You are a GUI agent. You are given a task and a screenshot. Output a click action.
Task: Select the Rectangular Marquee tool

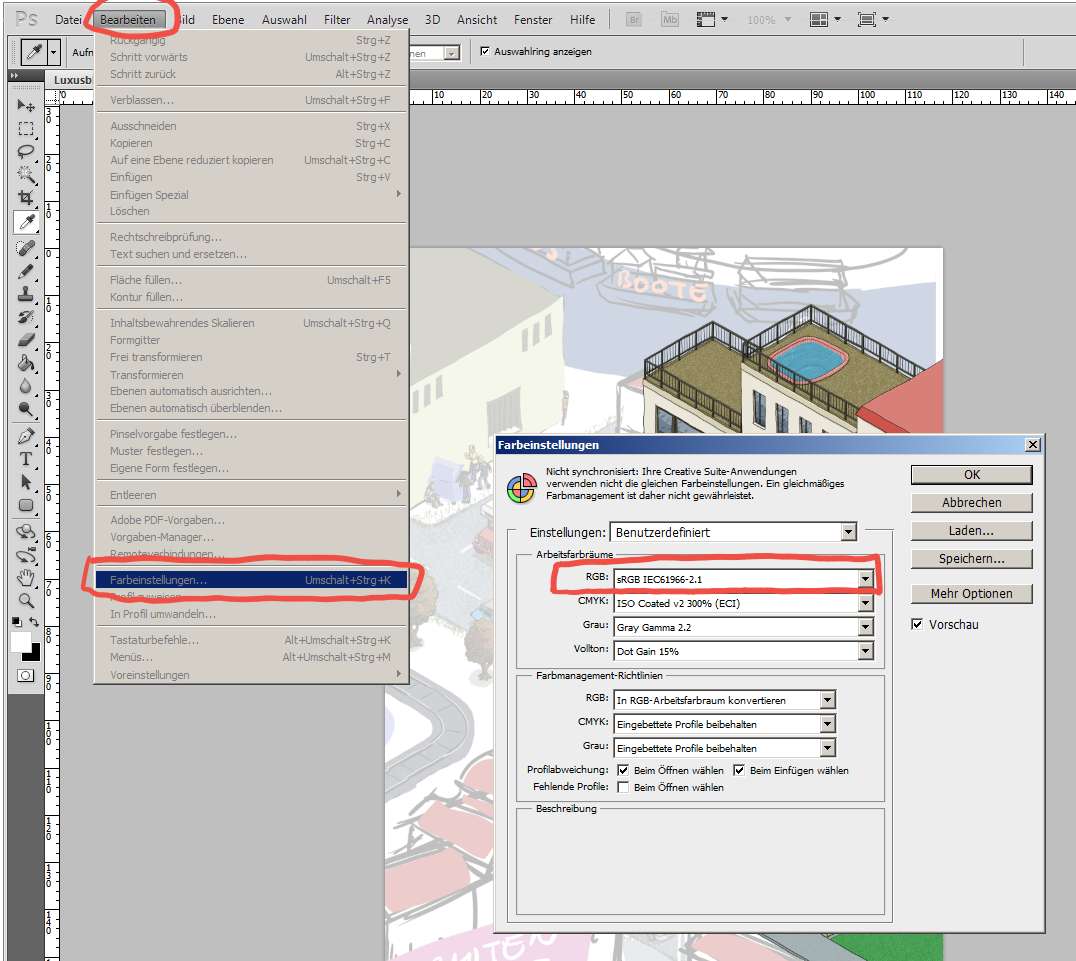(x=26, y=128)
